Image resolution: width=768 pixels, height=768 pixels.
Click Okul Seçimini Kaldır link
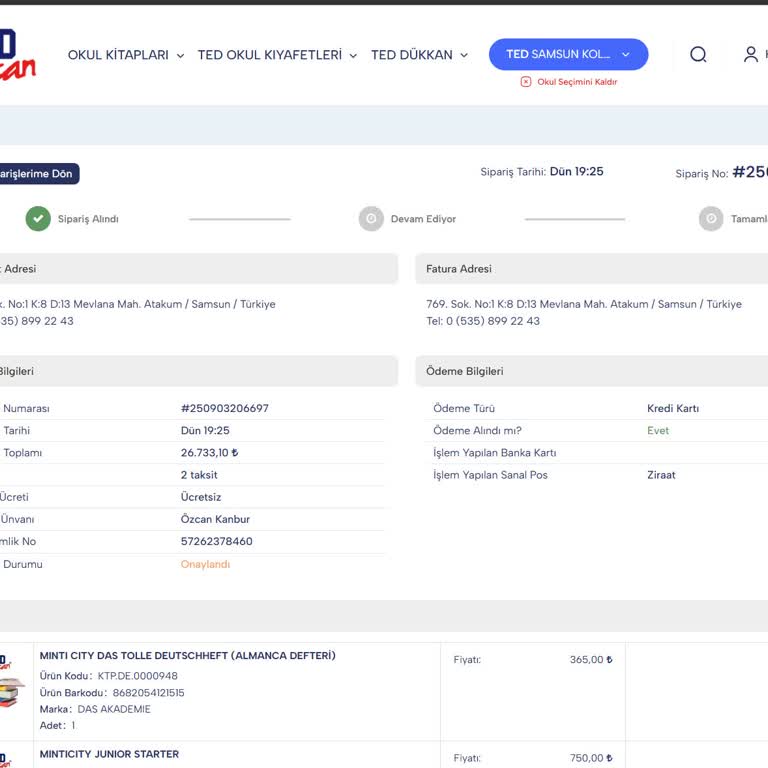click(577, 82)
